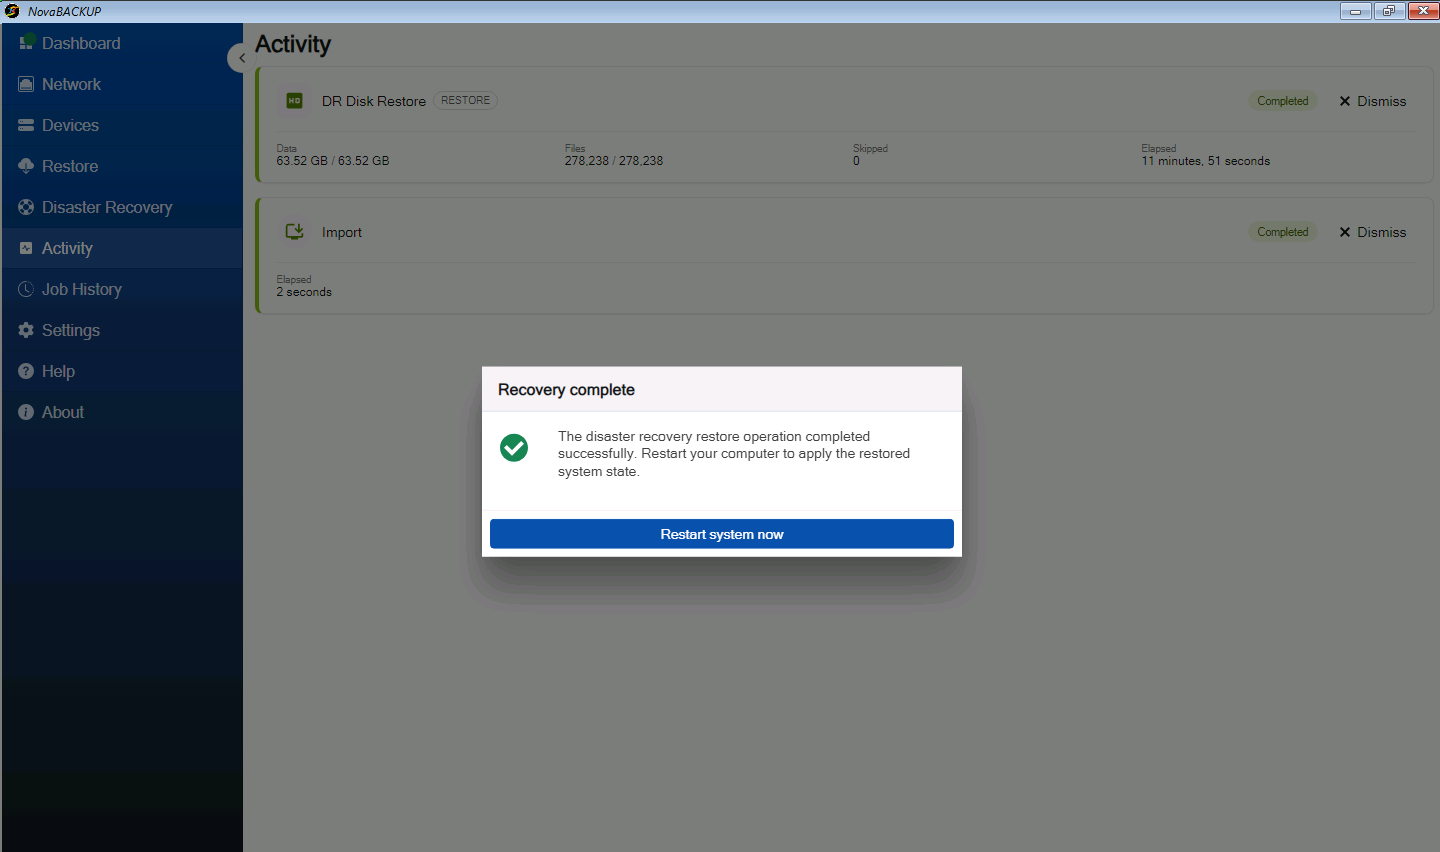
Task: Click the '63.52 GB / 63.52 GB' value
Action: click(x=333, y=160)
